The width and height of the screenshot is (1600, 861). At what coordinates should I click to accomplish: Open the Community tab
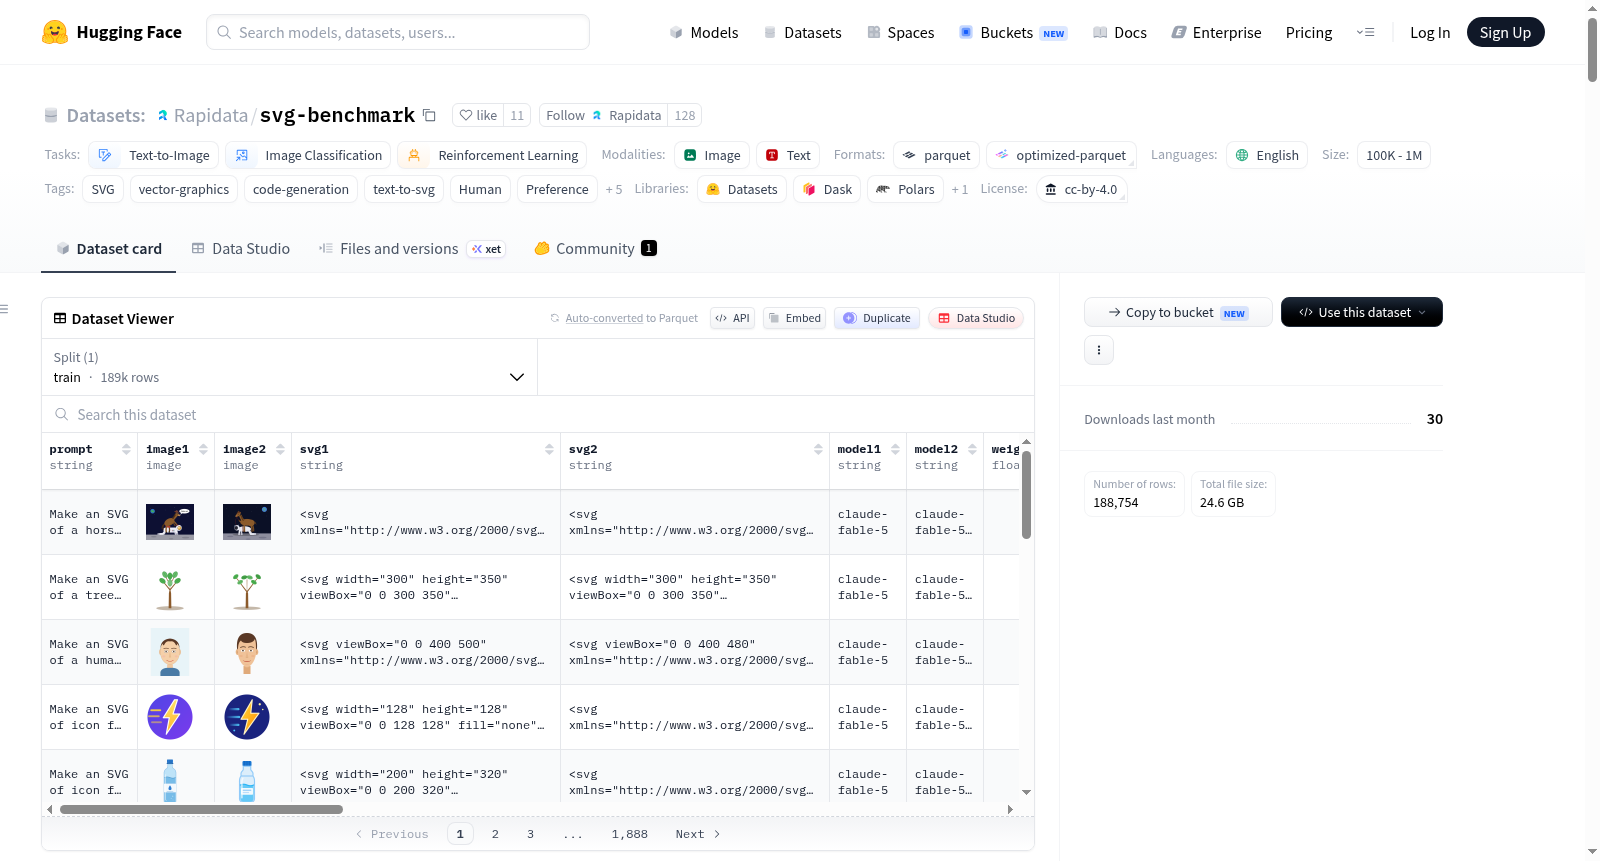(596, 248)
